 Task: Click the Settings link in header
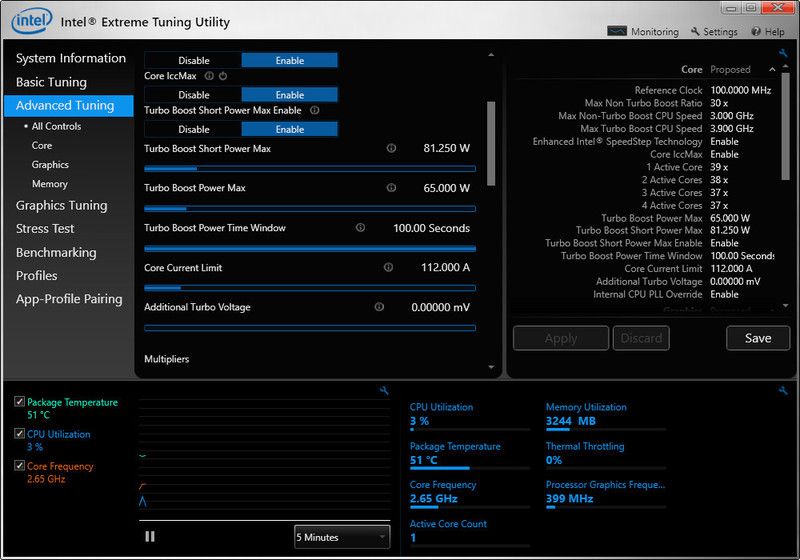point(720,32)
